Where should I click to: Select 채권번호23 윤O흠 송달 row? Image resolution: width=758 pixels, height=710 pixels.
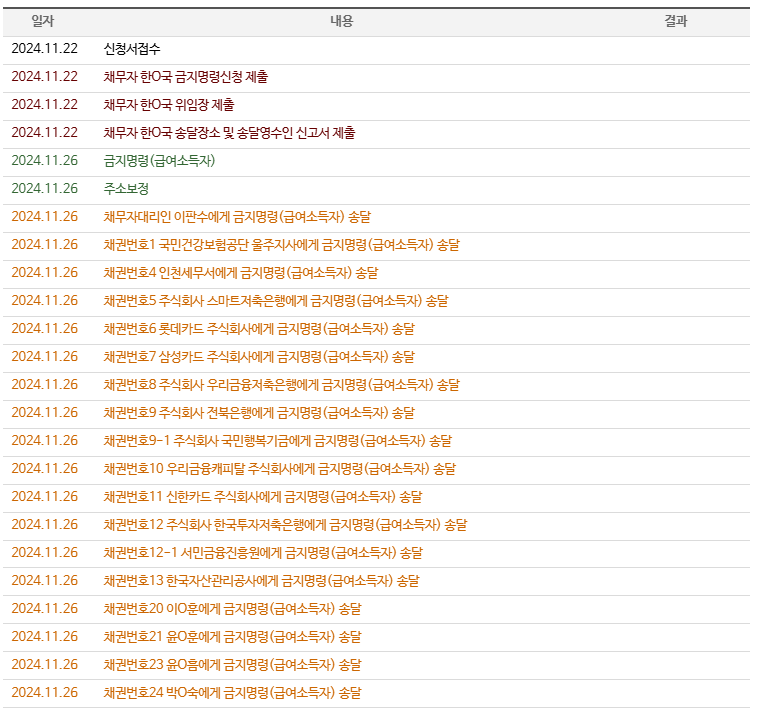tap(376, 665)
